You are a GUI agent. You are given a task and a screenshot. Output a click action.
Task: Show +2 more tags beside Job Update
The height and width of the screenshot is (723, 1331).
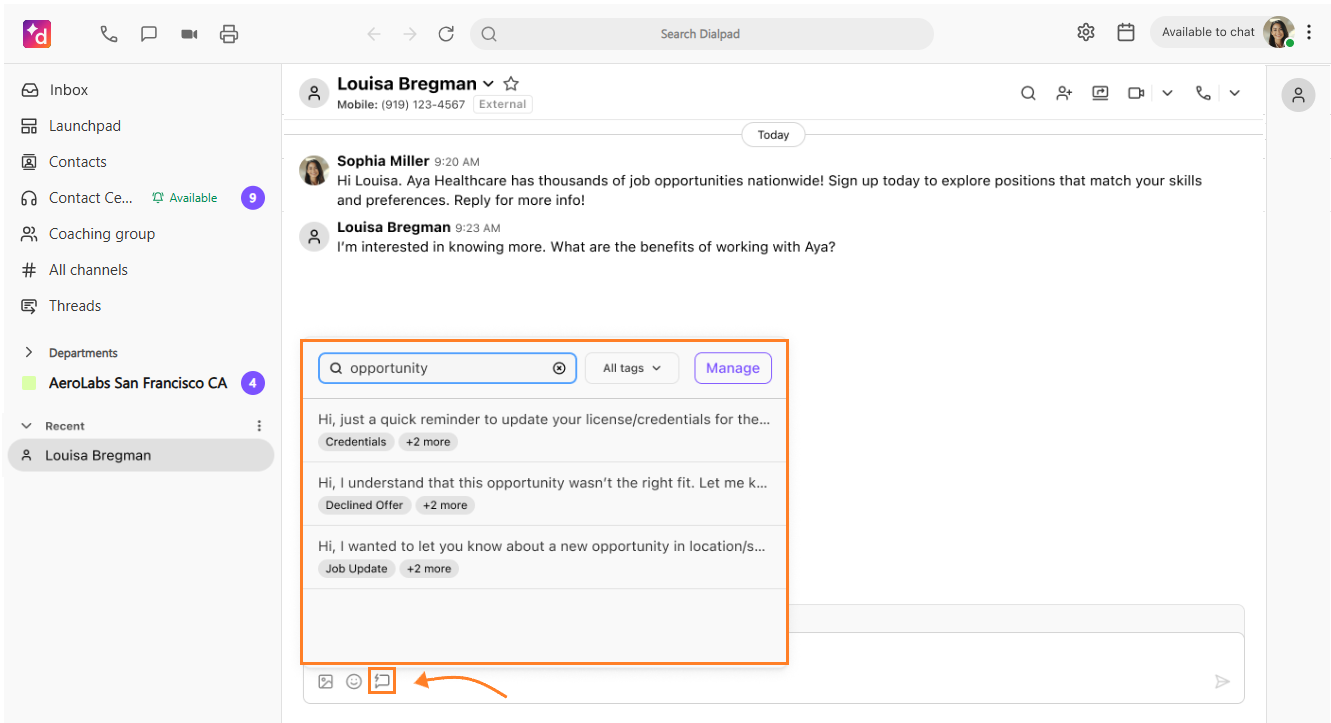pyautogui.click(x=429, y=568)
